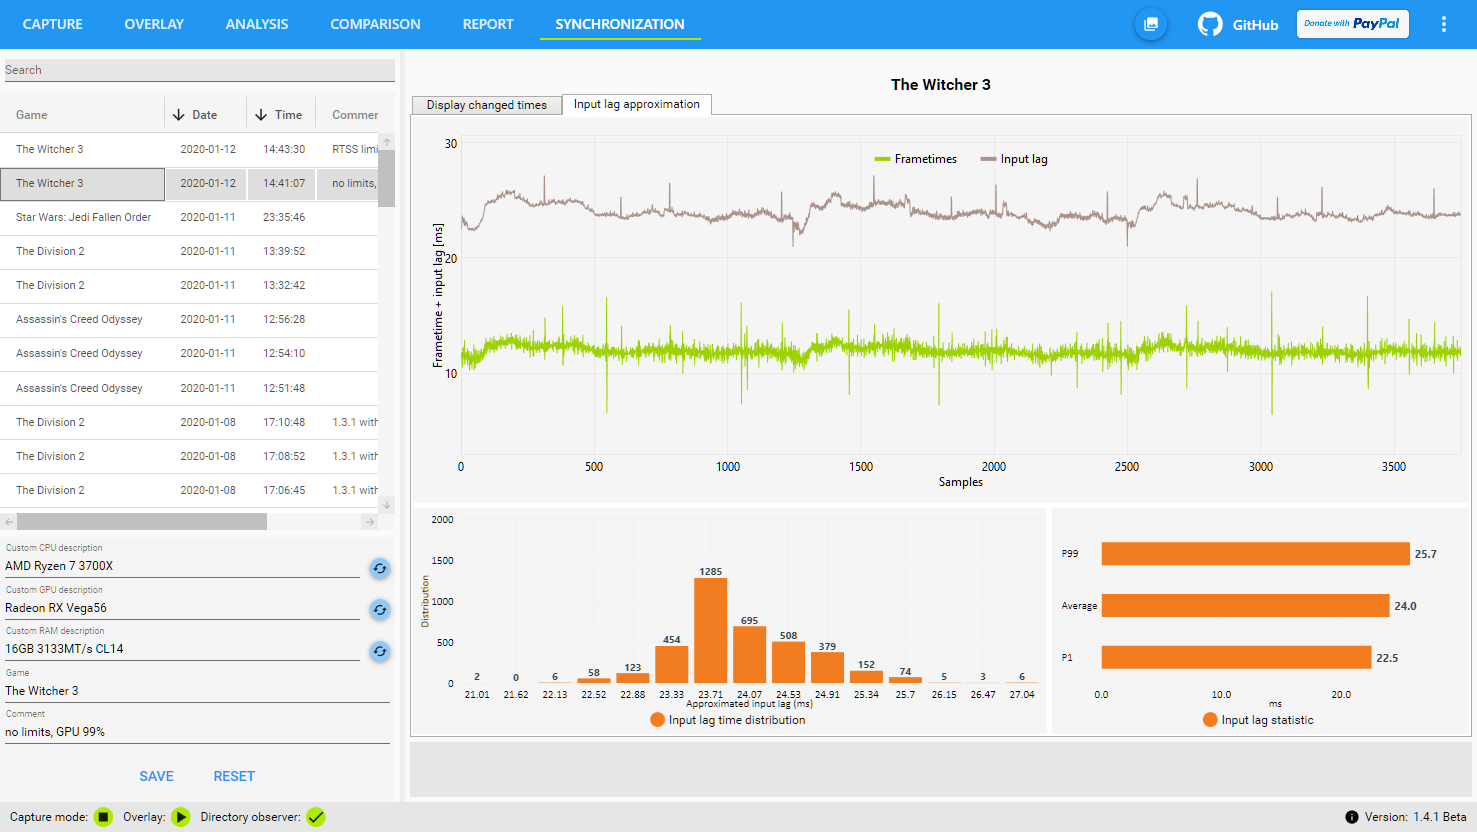
Task: Toggle the Input lag legend entry
Action: 1014,159
